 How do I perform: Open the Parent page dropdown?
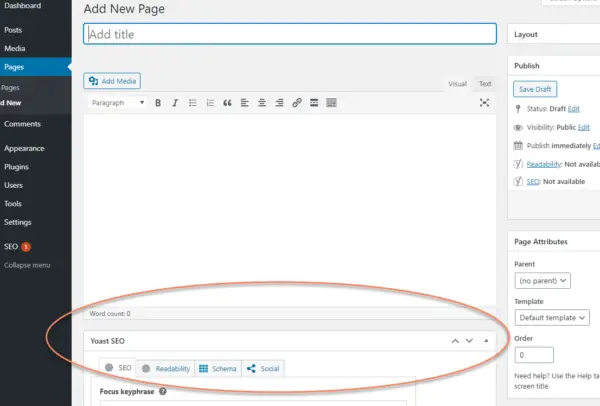click(543, 280)
